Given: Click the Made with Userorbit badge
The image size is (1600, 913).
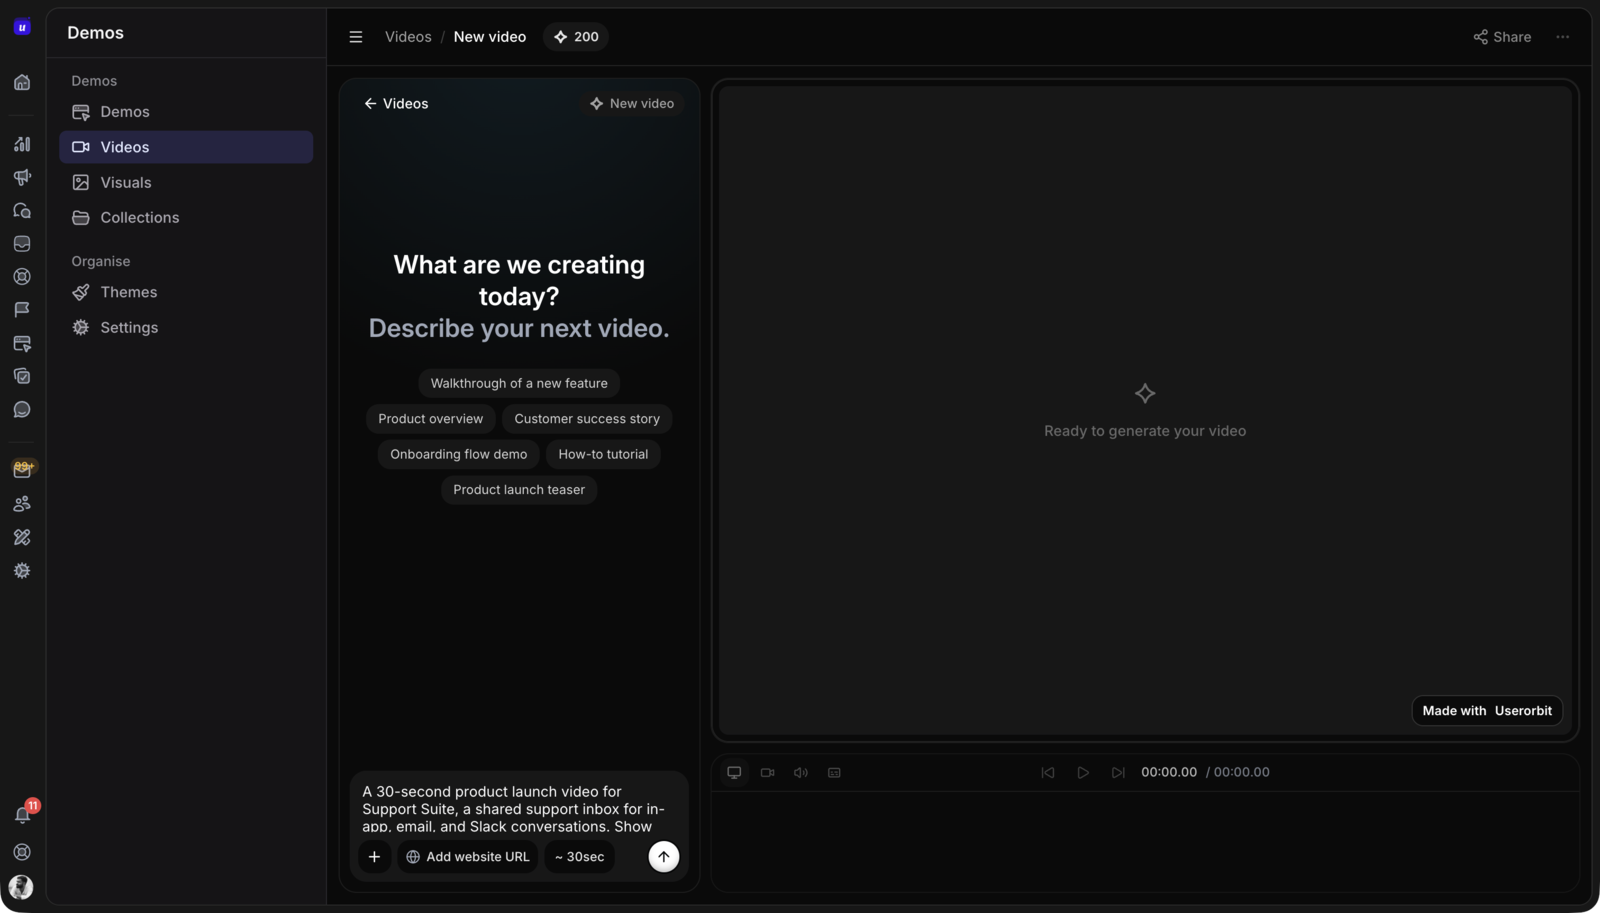Looking at the screenshot, I should (x=1487, y=711).
